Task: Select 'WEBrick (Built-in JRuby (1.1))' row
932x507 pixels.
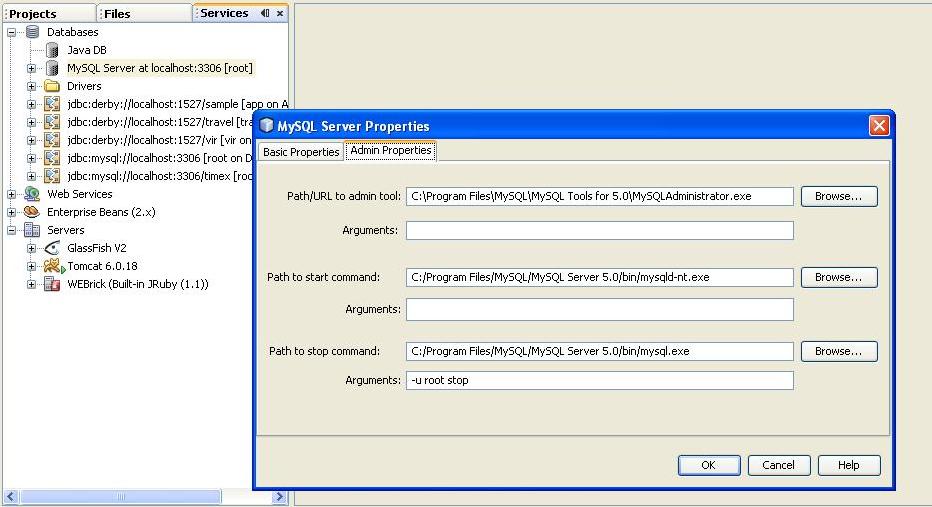Action: coord(138,284)
